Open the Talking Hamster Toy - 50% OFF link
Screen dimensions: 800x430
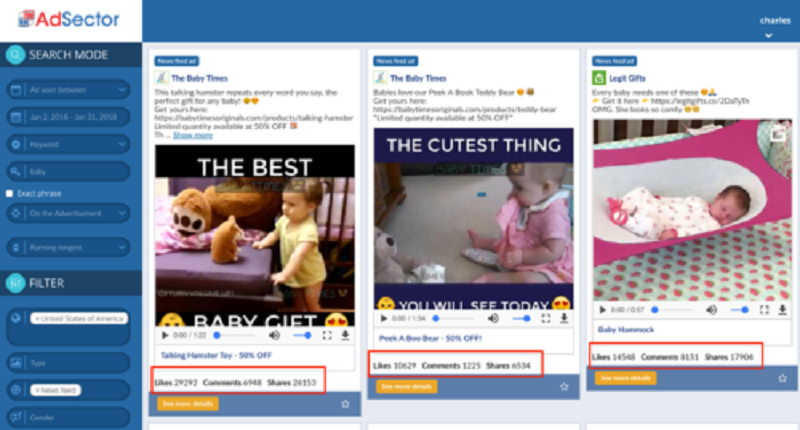point(216,355)
